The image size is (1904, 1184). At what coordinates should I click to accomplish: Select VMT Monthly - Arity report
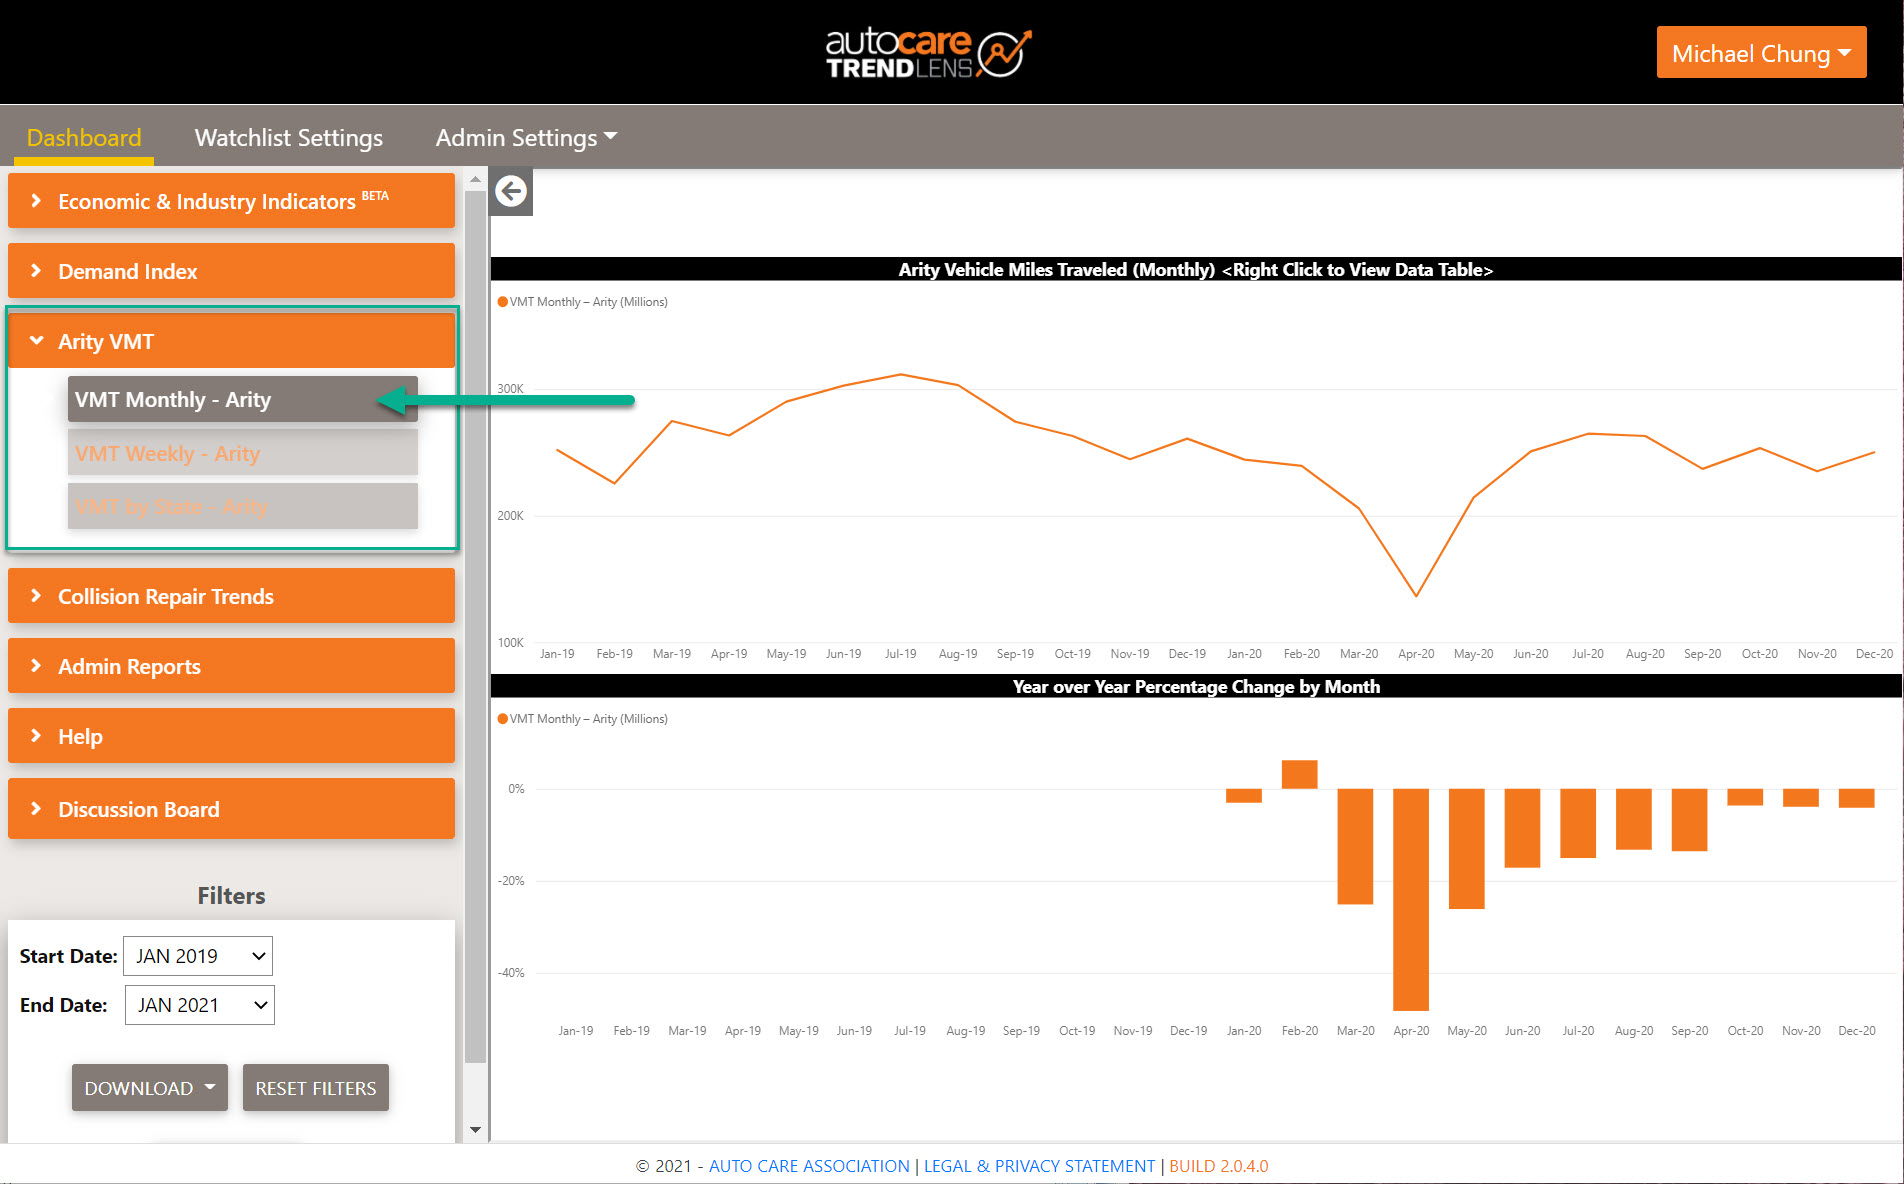pyautogui.click(x=243, y=399)
